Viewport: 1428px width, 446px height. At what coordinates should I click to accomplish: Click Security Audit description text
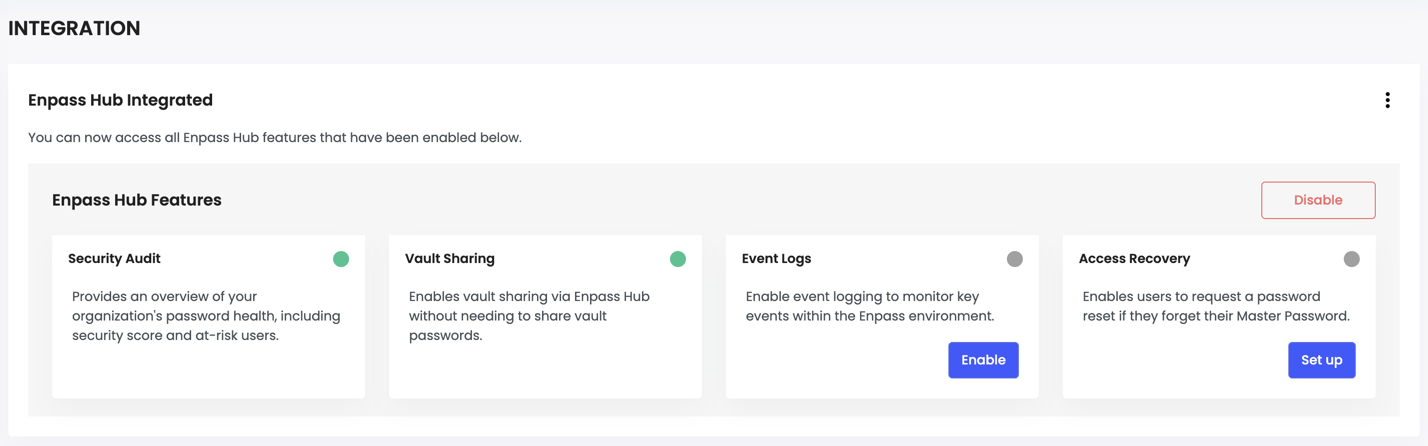tap(206, 316)
